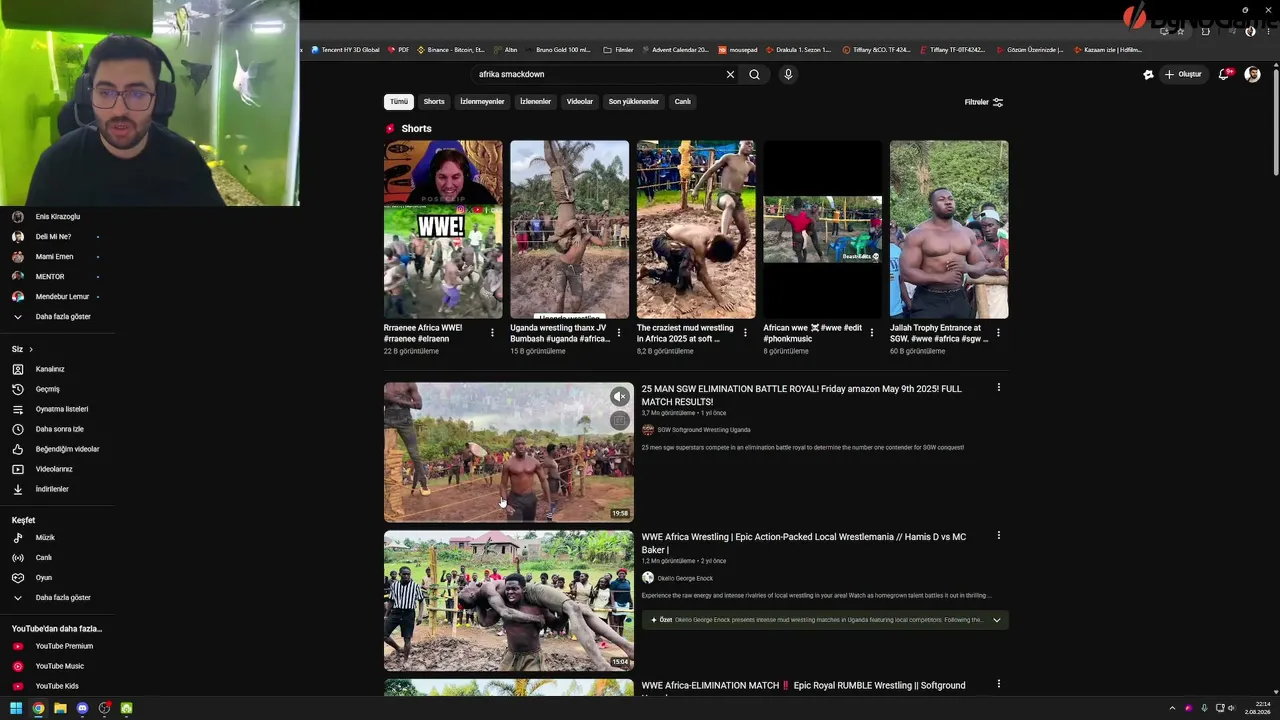Open the Oluştur create menu

(x=1183, y=74)
